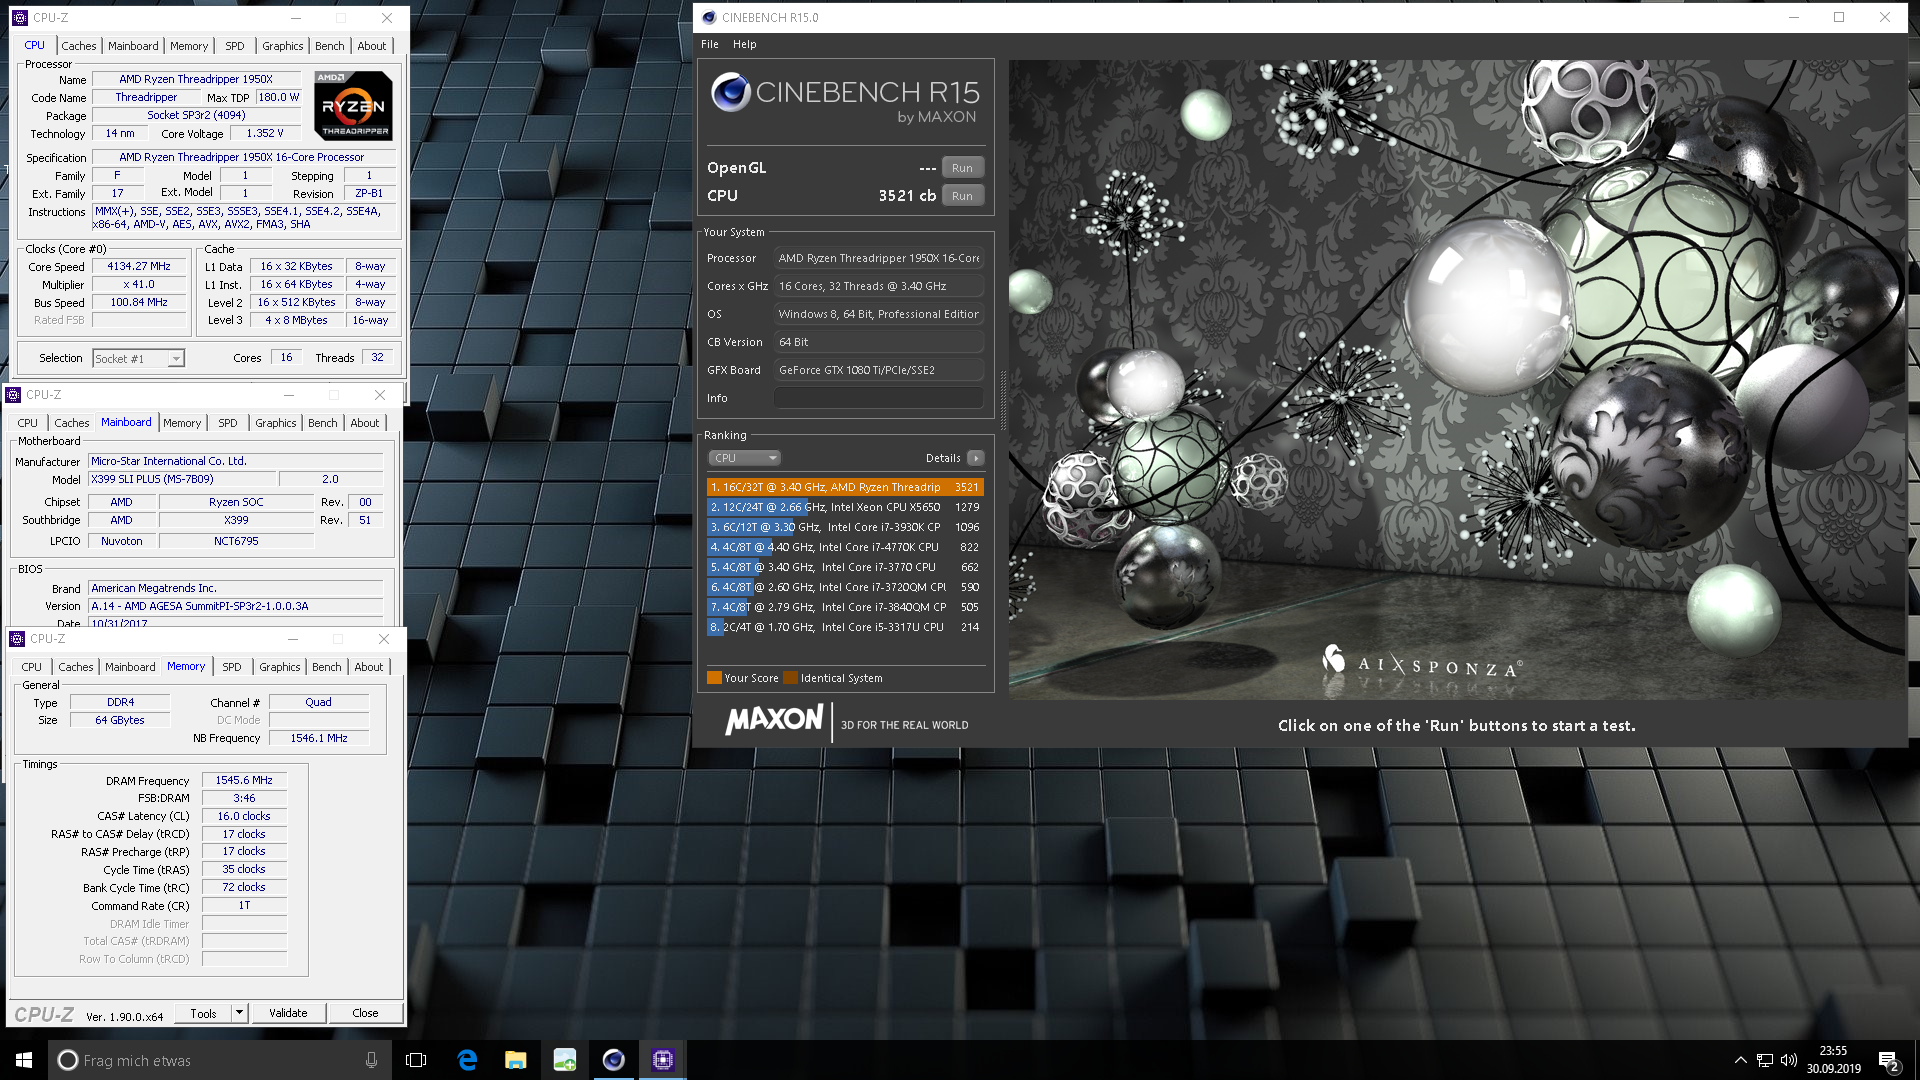Switch to Bench tab in top CPU-Z window
This screenshot has height=1080, width=1920.
coord(329,46)
